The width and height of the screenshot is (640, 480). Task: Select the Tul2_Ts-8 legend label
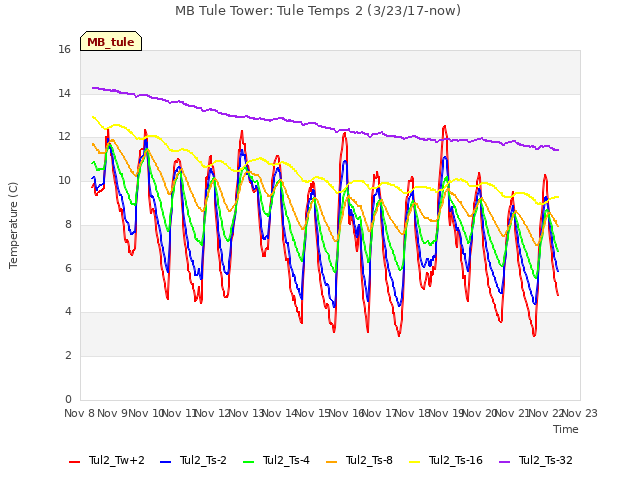click(369, 460)
